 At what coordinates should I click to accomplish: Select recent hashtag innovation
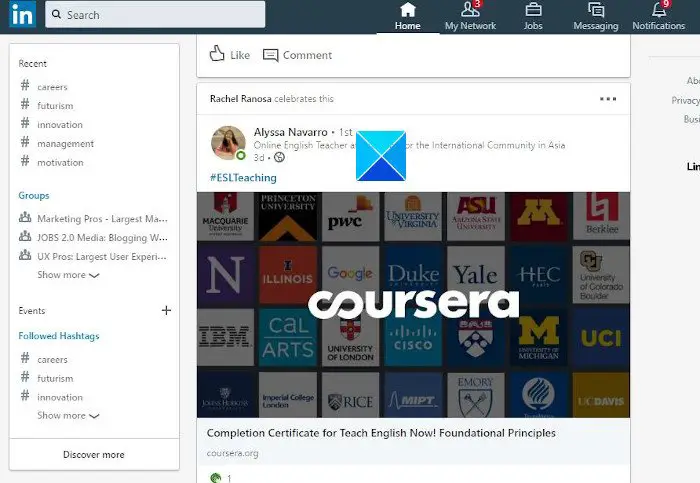[x=60, y=125]
